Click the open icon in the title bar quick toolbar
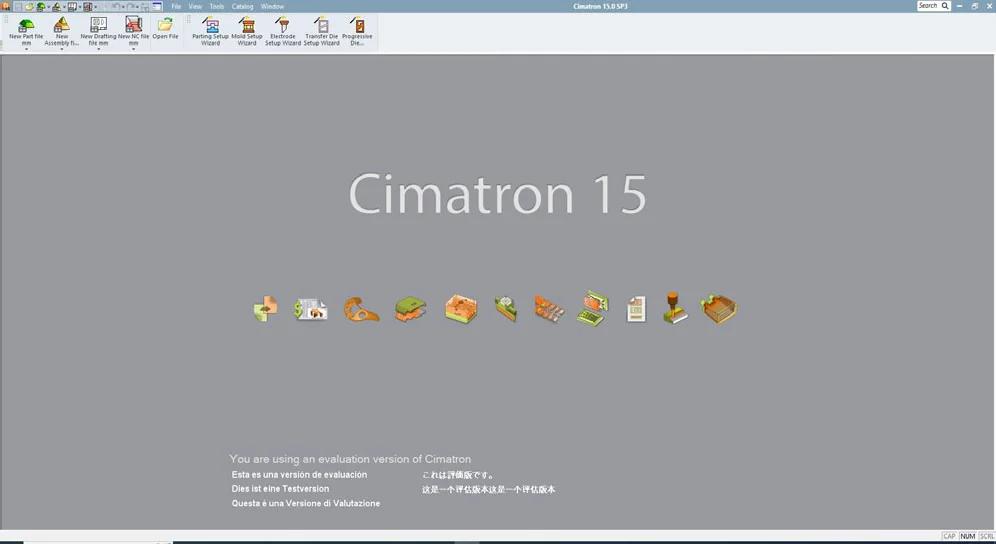Screen dimensions: 996x544 29,6
